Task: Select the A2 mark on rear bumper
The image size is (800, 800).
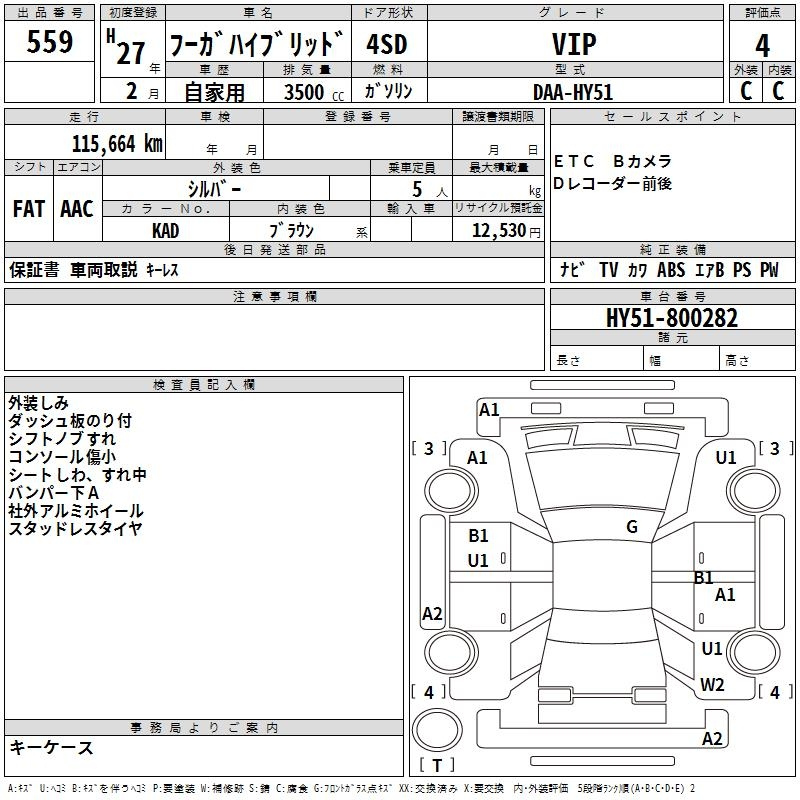Action: pyautogui.click(x=712, y=739)
